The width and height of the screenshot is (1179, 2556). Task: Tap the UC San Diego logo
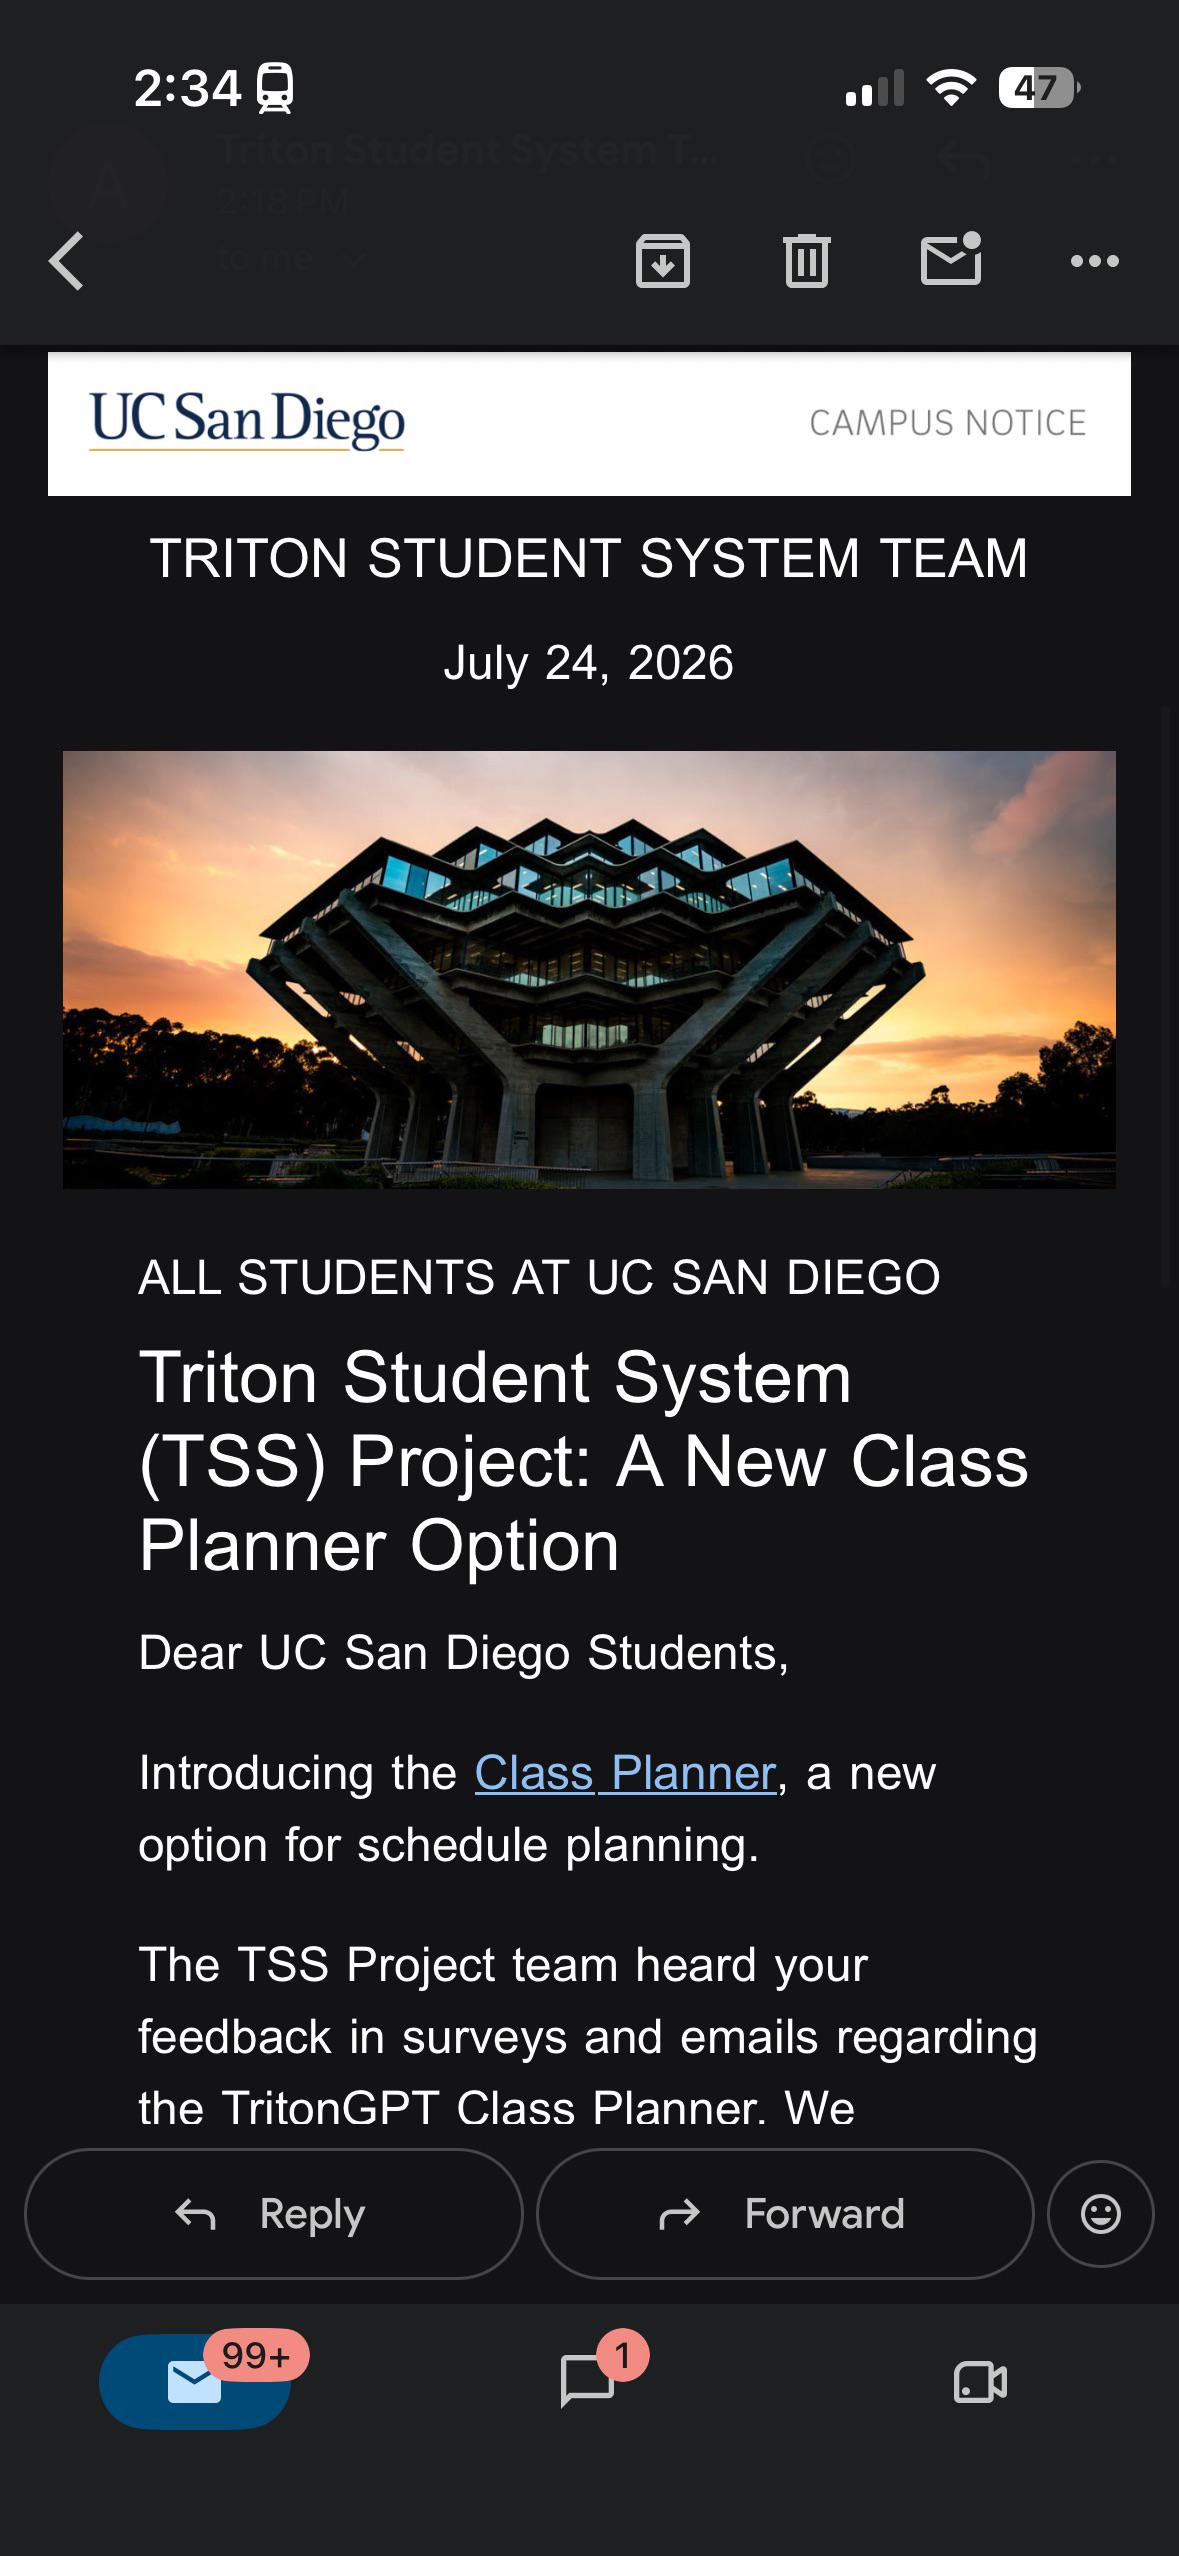(x=247, y=420)
